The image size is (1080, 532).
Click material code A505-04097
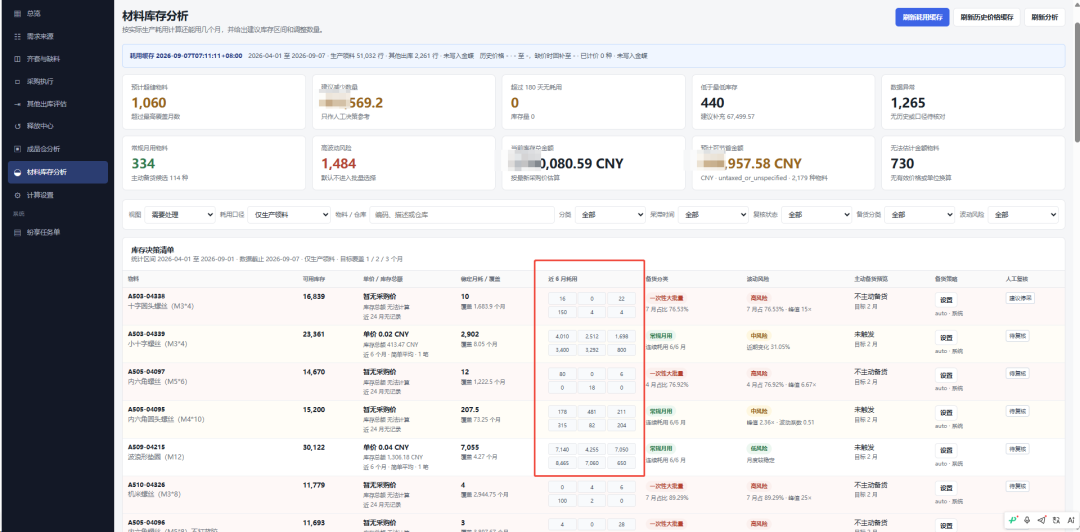coord(146,371)
